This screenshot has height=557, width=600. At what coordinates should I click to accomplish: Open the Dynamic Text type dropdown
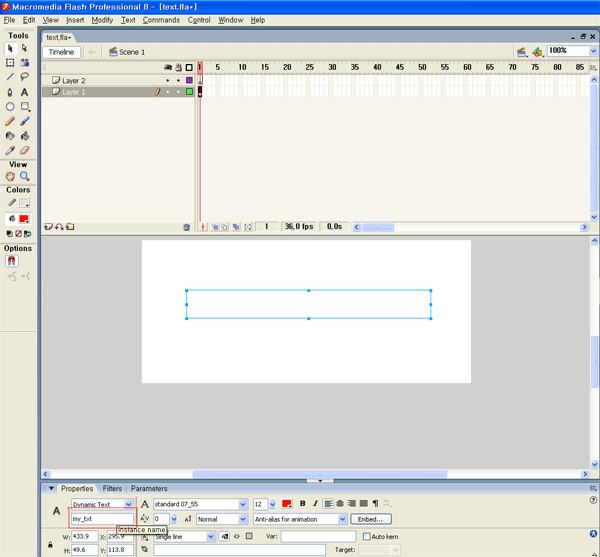tap(129, 504)
